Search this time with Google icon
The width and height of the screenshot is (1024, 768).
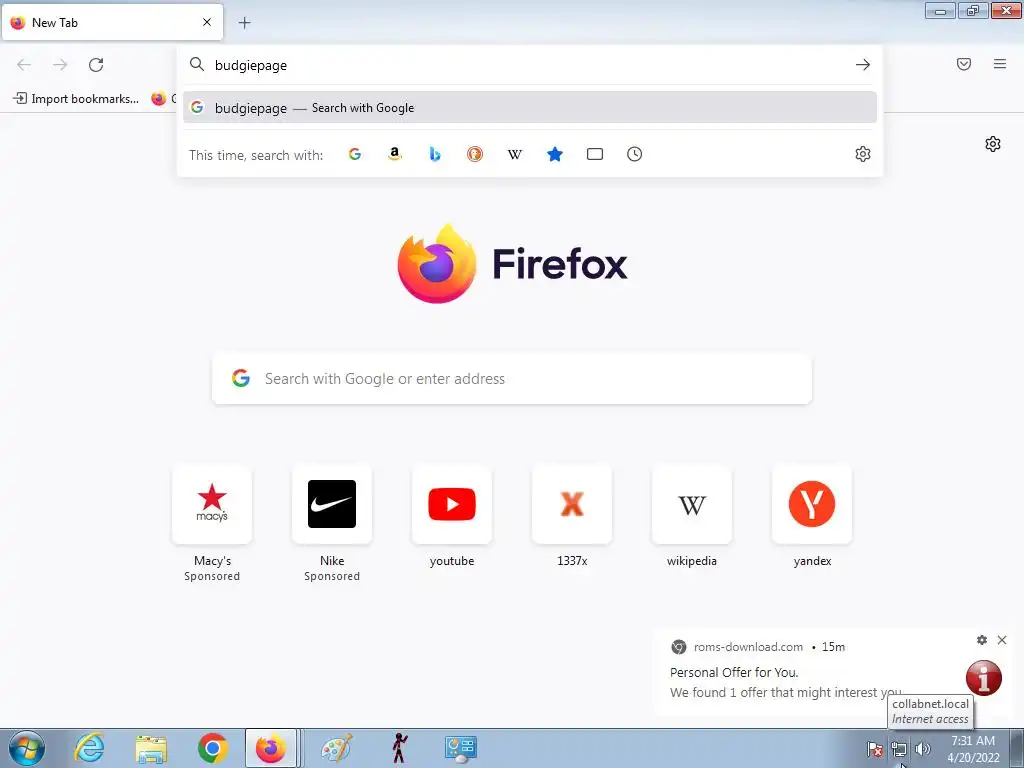(x=355, y=154)
